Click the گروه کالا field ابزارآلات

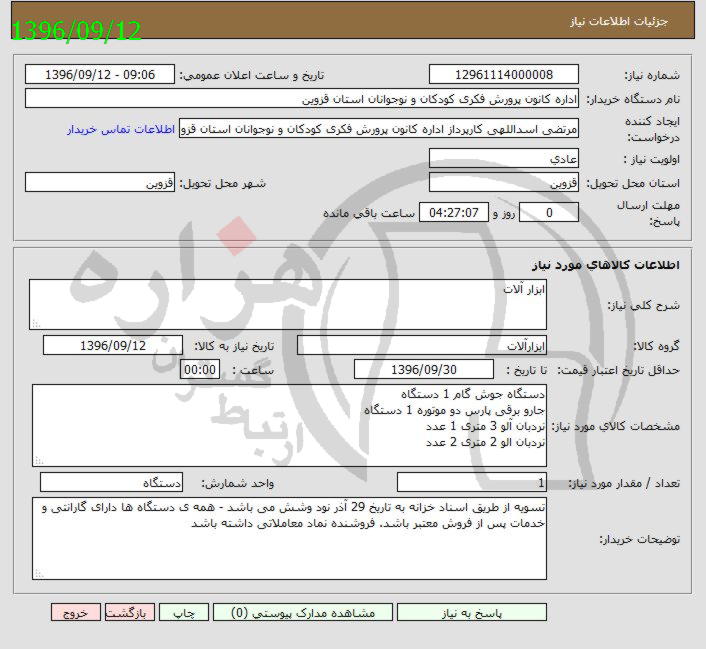point(422,345)
